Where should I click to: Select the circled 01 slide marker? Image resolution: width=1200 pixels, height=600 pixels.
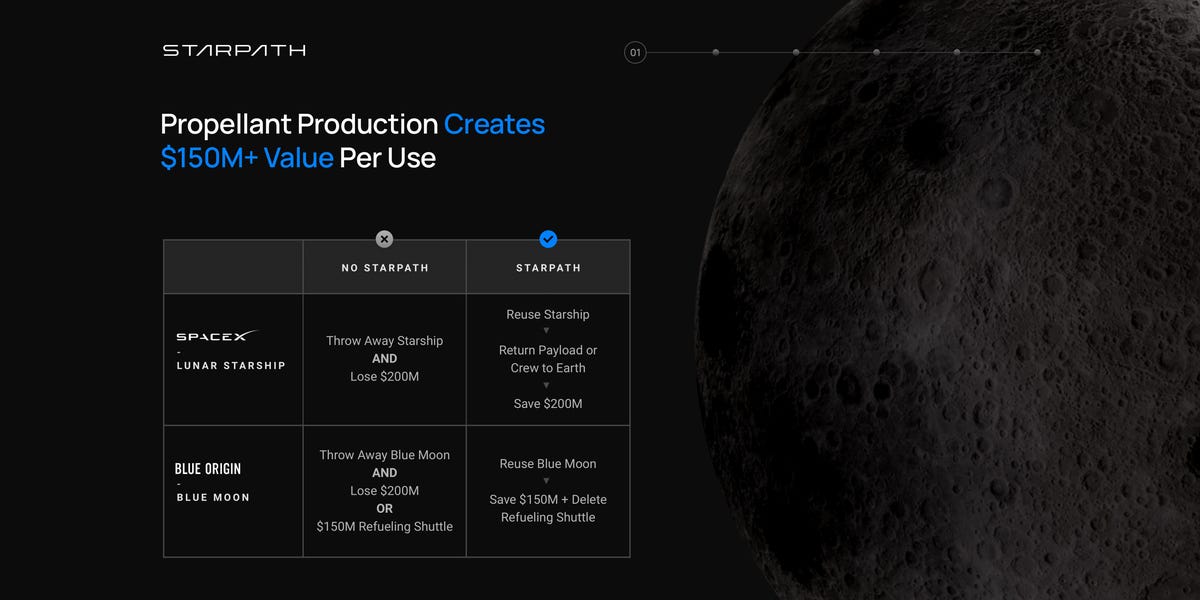pos(635,52)
